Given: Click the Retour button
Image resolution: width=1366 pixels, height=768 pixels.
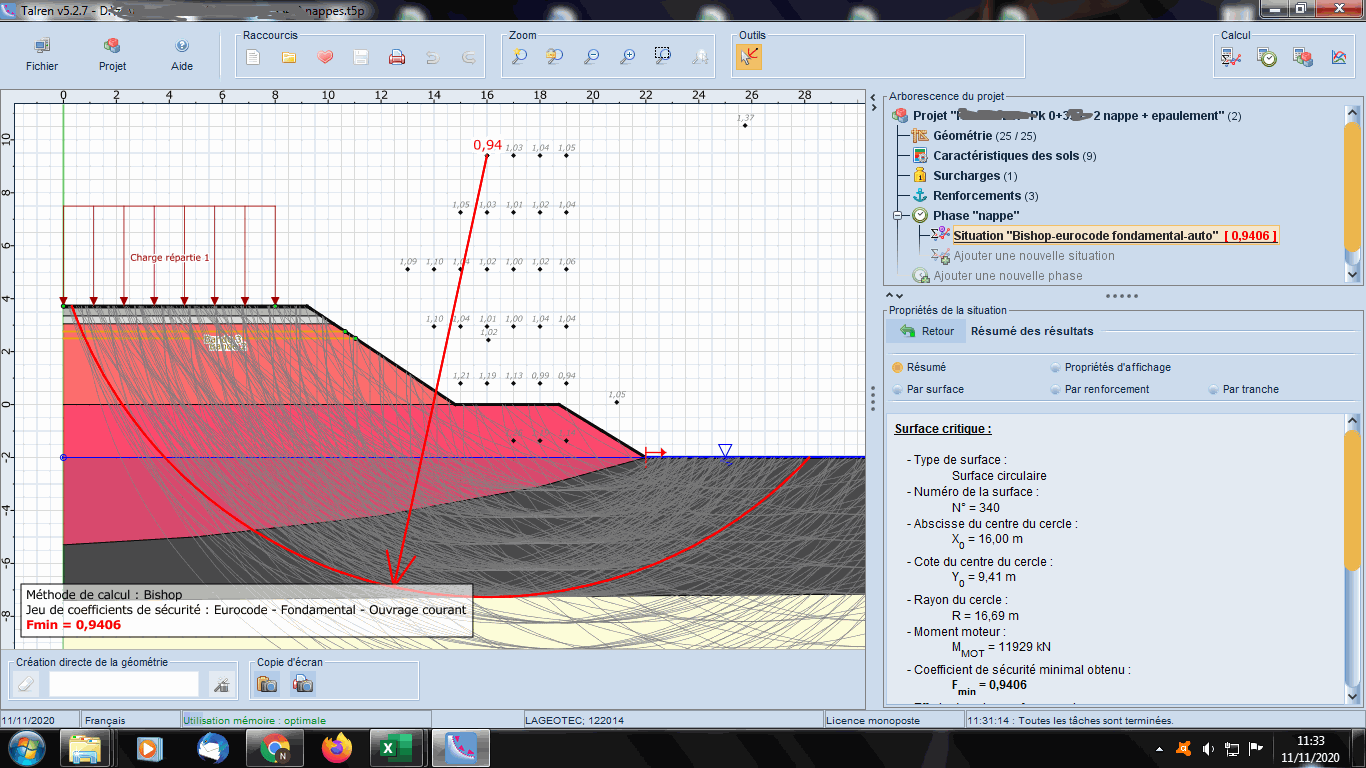Looking at the screenshot, I should [x=927, y=331].
